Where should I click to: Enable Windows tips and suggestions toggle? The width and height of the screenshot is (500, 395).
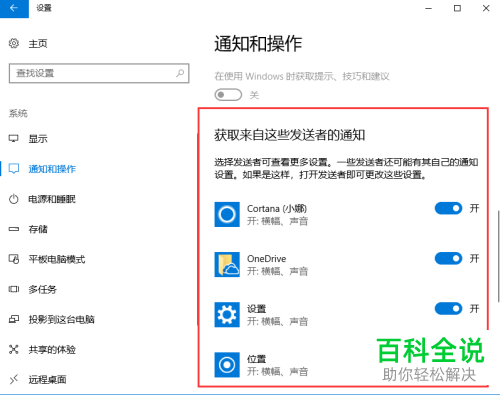(x=228, y=95)
